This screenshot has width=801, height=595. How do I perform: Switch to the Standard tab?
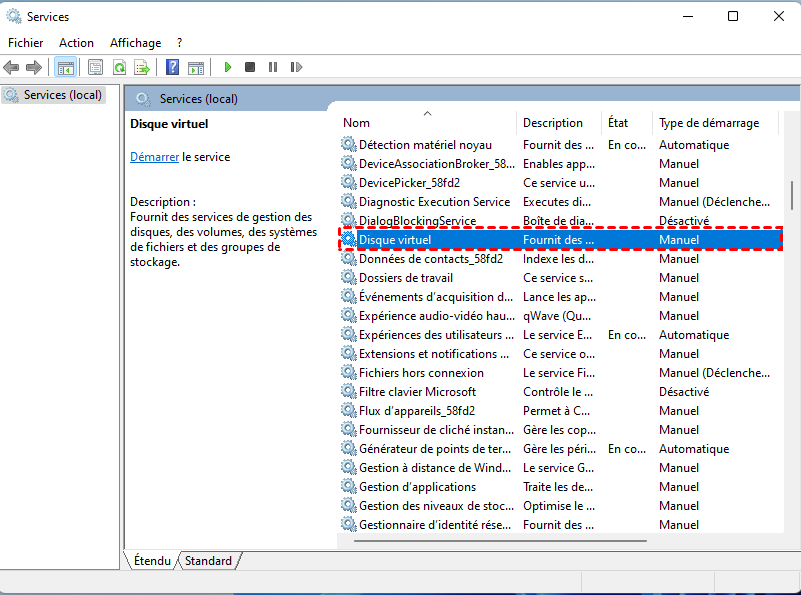coord(208,561)
